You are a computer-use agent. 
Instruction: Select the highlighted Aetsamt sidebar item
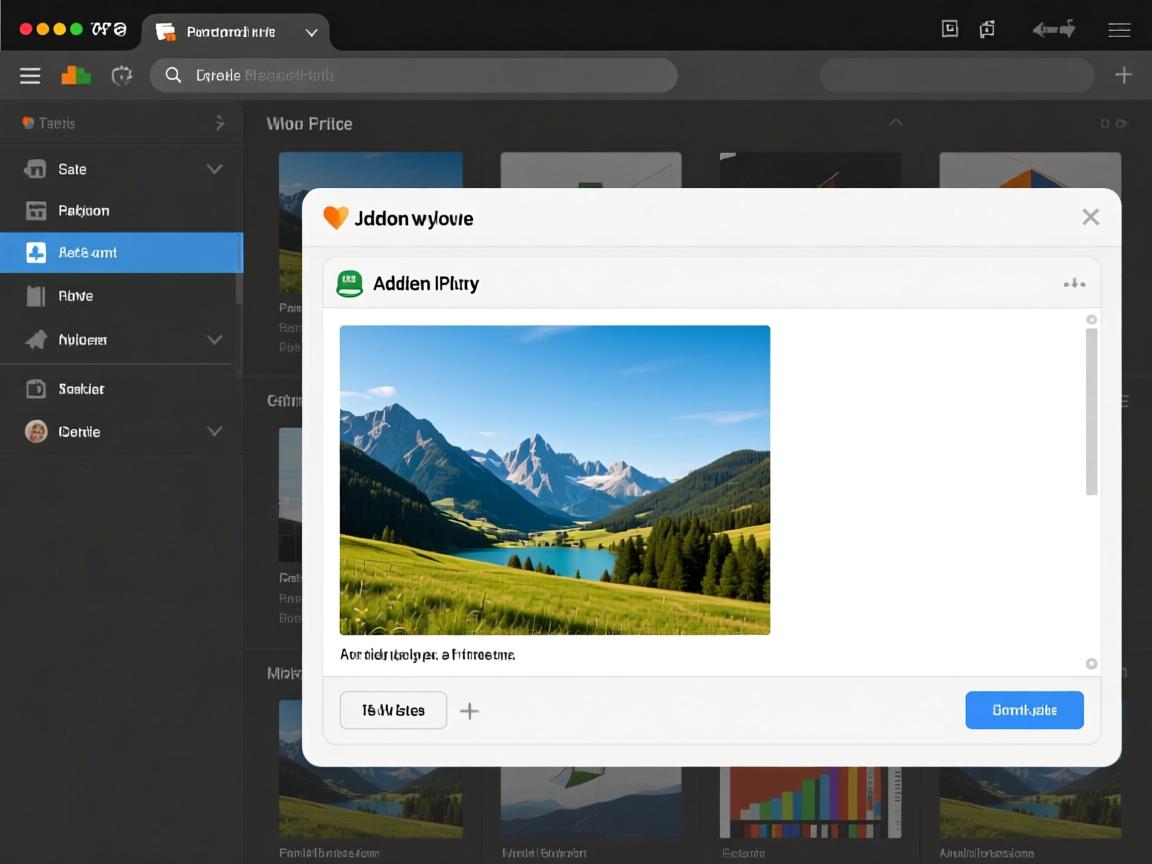click(x=120, y=253)
